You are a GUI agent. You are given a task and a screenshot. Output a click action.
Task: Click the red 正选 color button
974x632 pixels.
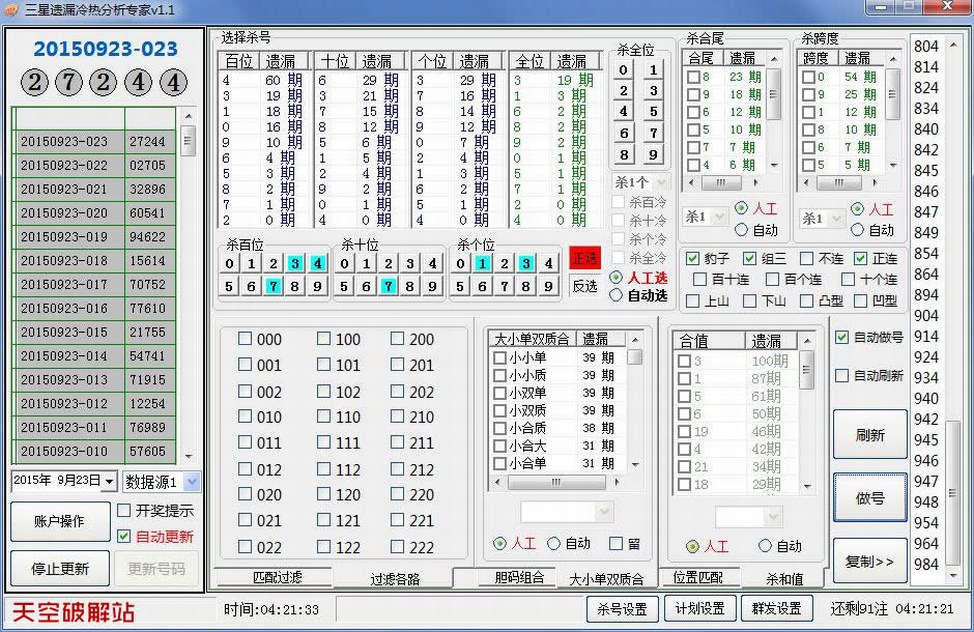[x=584, y=258]
